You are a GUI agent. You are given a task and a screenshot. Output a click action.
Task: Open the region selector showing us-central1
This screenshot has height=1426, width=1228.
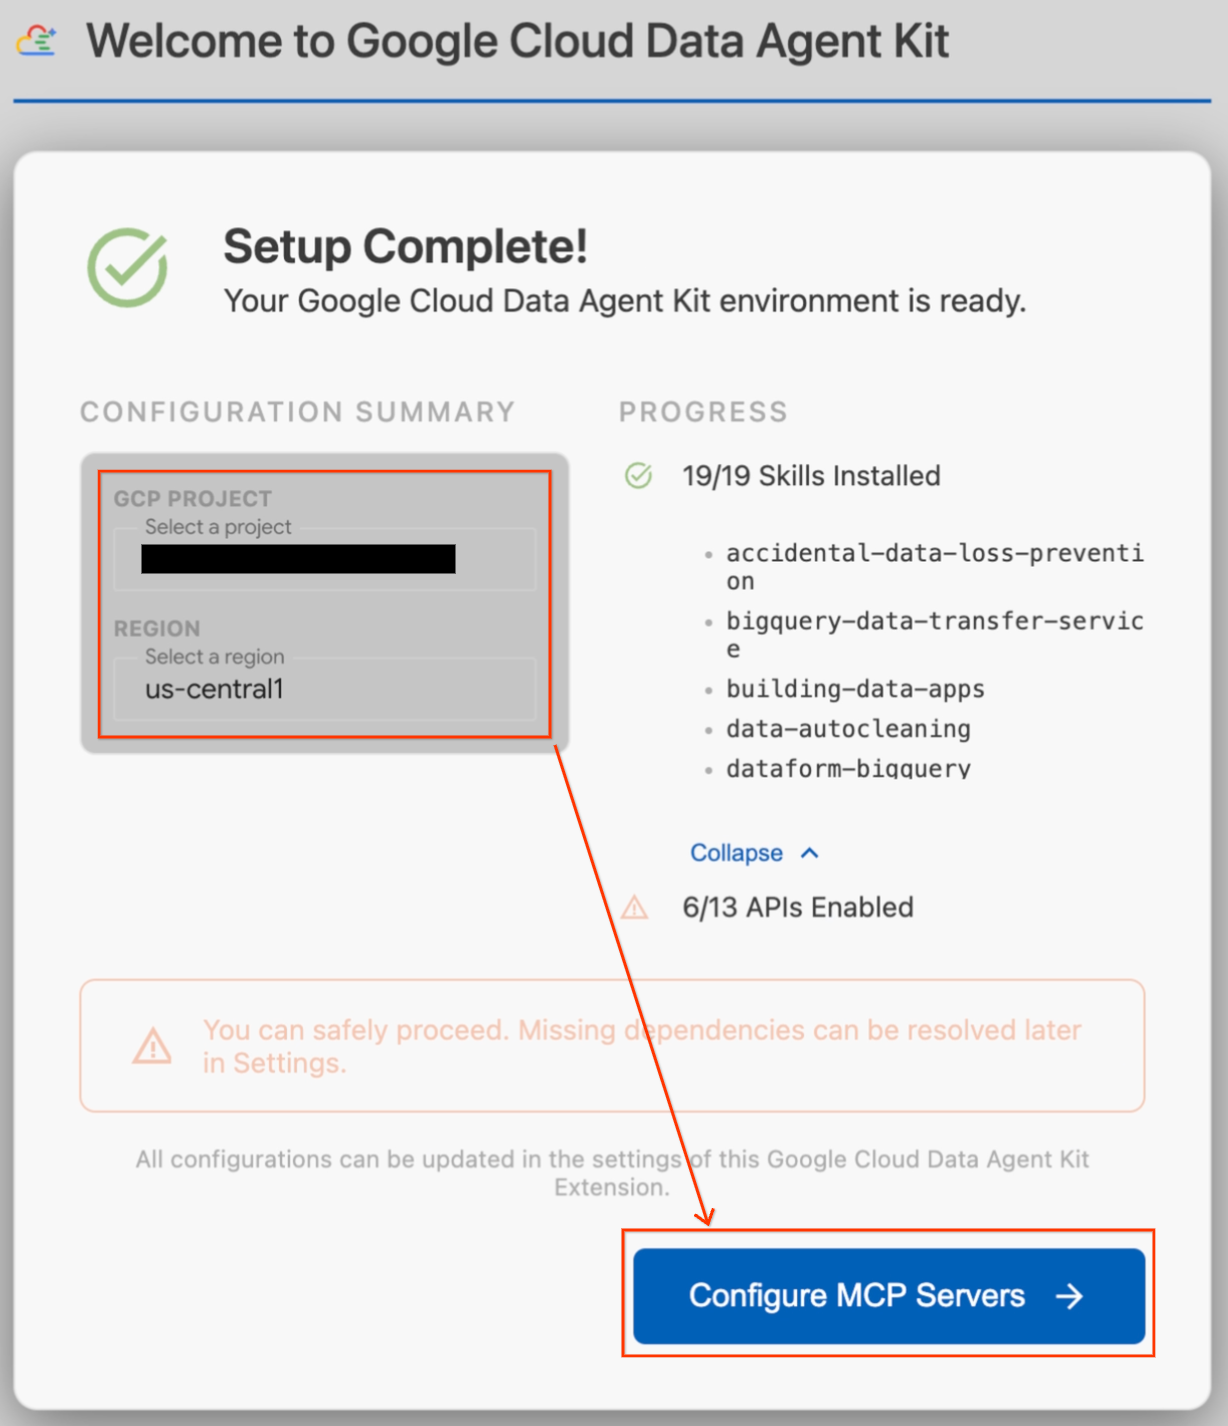(325, 689)
